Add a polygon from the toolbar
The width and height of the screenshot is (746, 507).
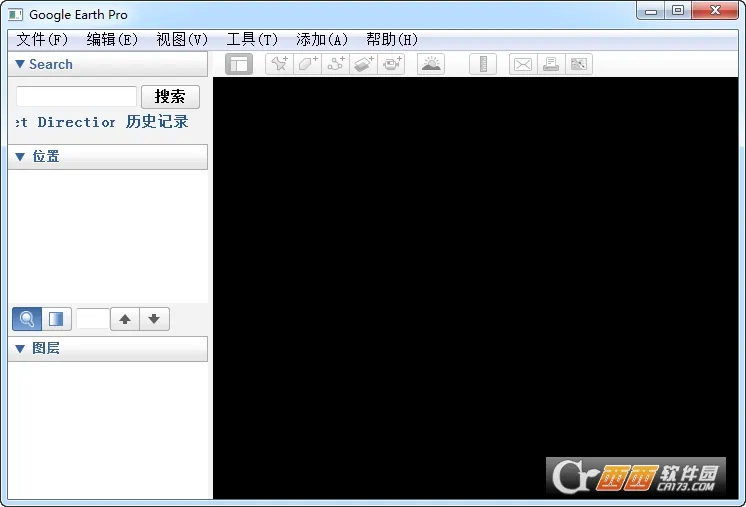point(307,64)
